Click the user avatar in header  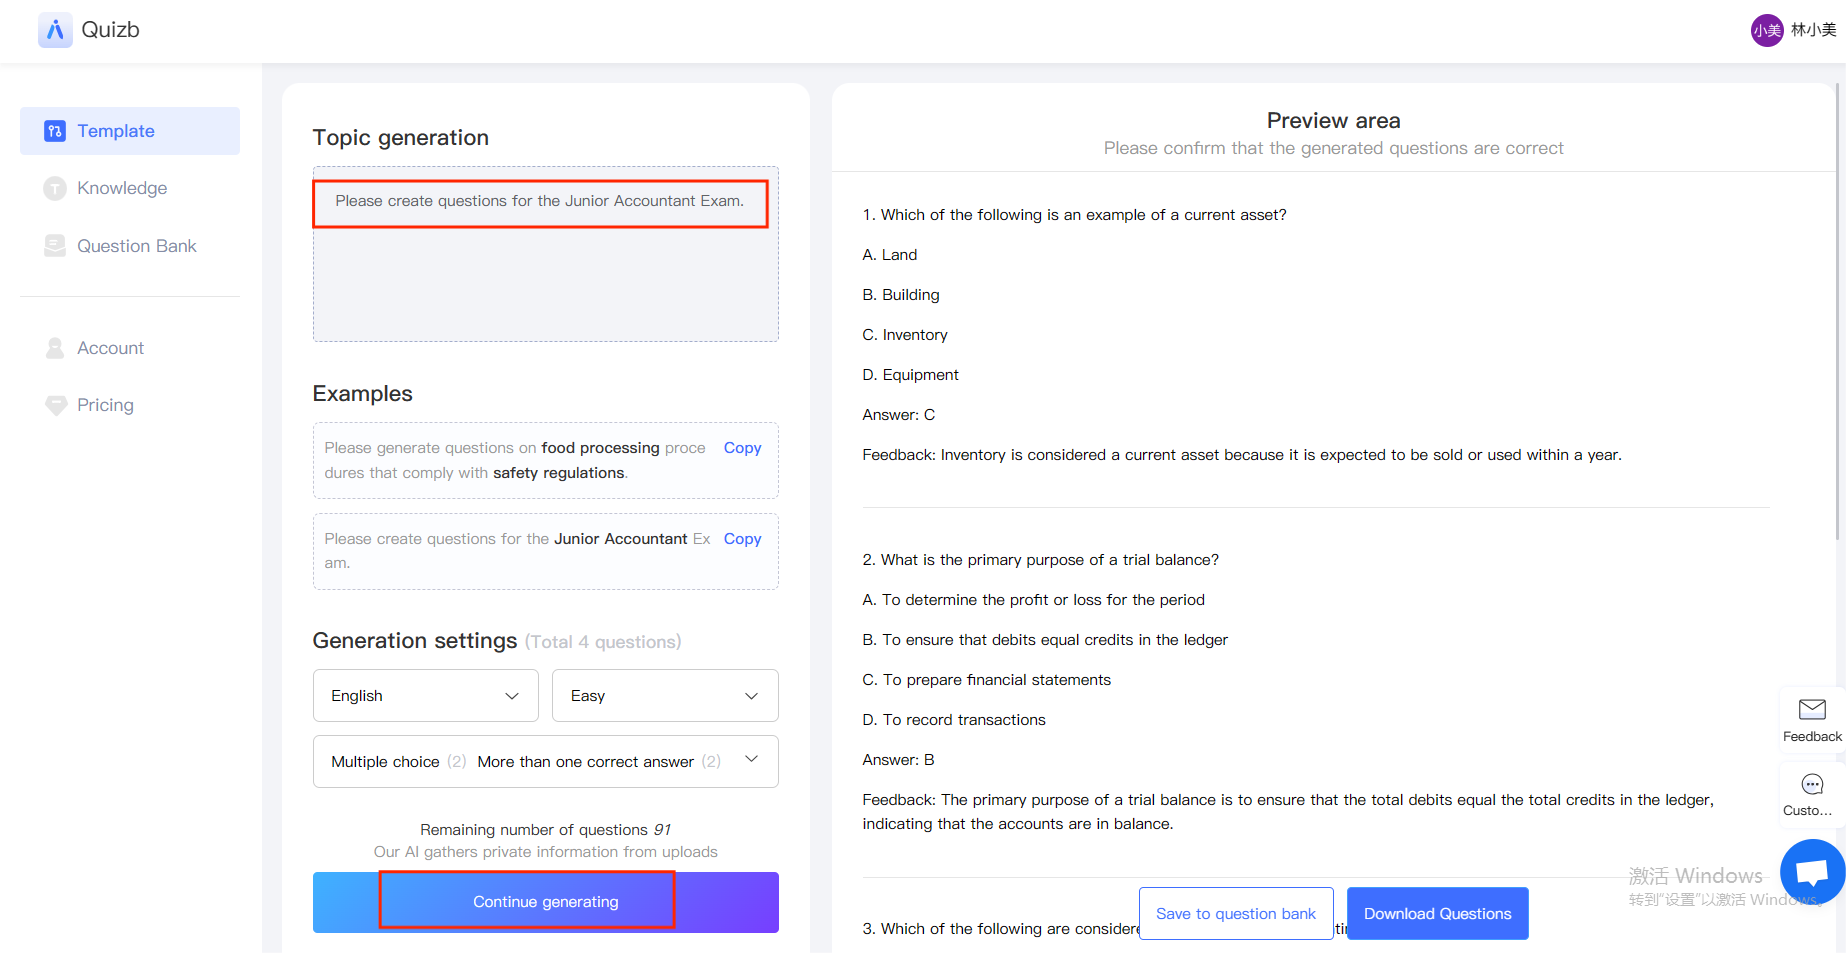(x=1767, y=30)
